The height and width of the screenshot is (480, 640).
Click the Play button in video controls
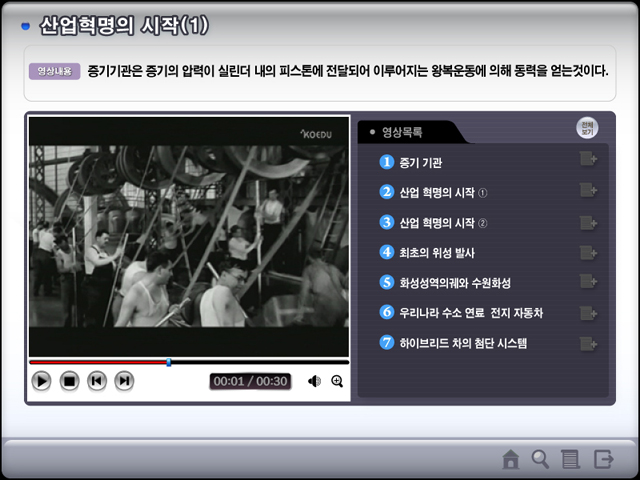41,380
